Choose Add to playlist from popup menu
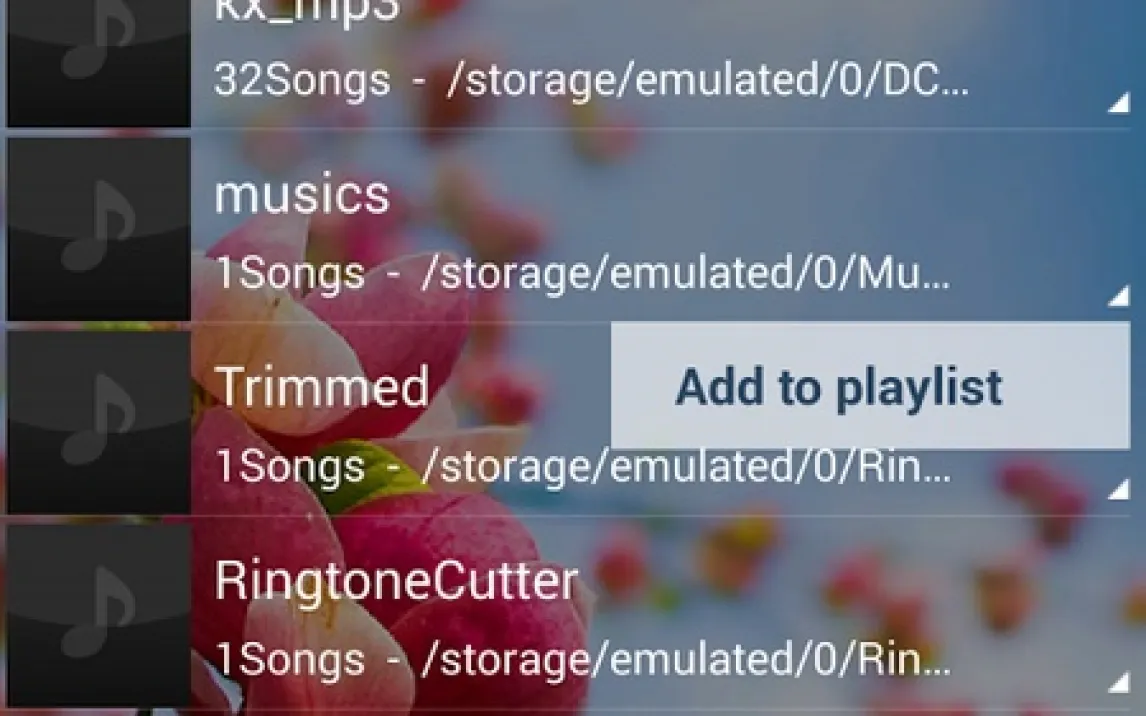 (870, 386)
